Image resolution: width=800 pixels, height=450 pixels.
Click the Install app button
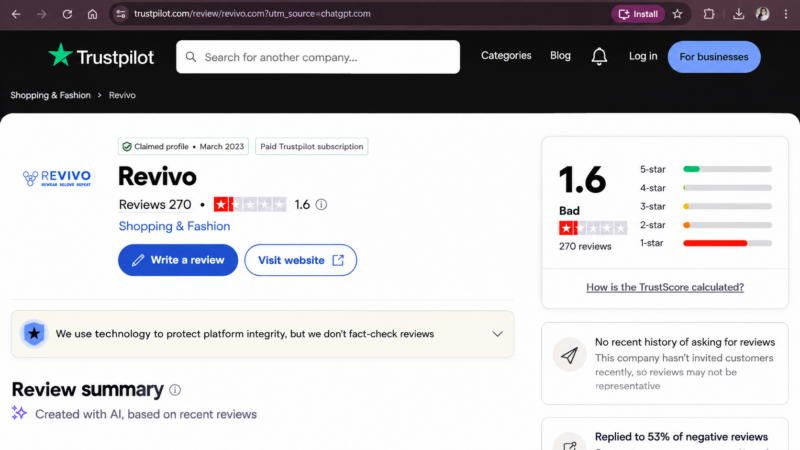tap(638, 14)
